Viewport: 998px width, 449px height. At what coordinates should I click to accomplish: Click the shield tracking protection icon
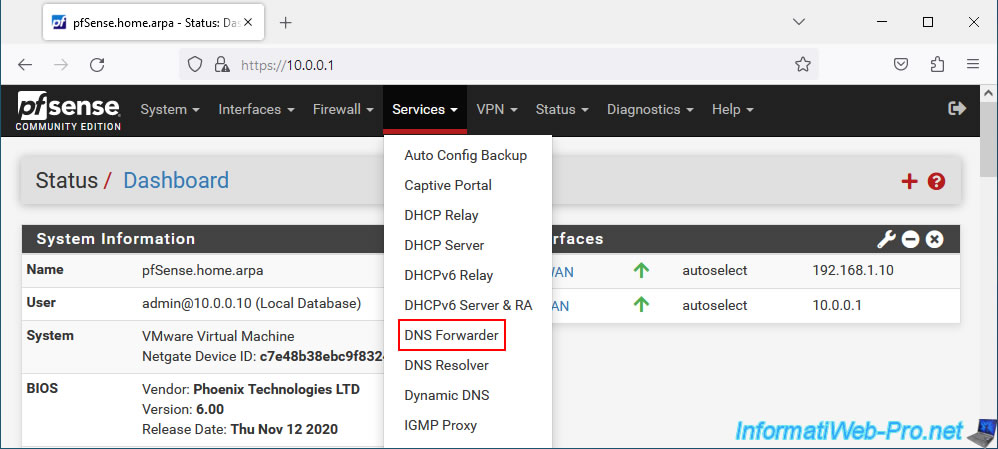(x=195, y=64)
